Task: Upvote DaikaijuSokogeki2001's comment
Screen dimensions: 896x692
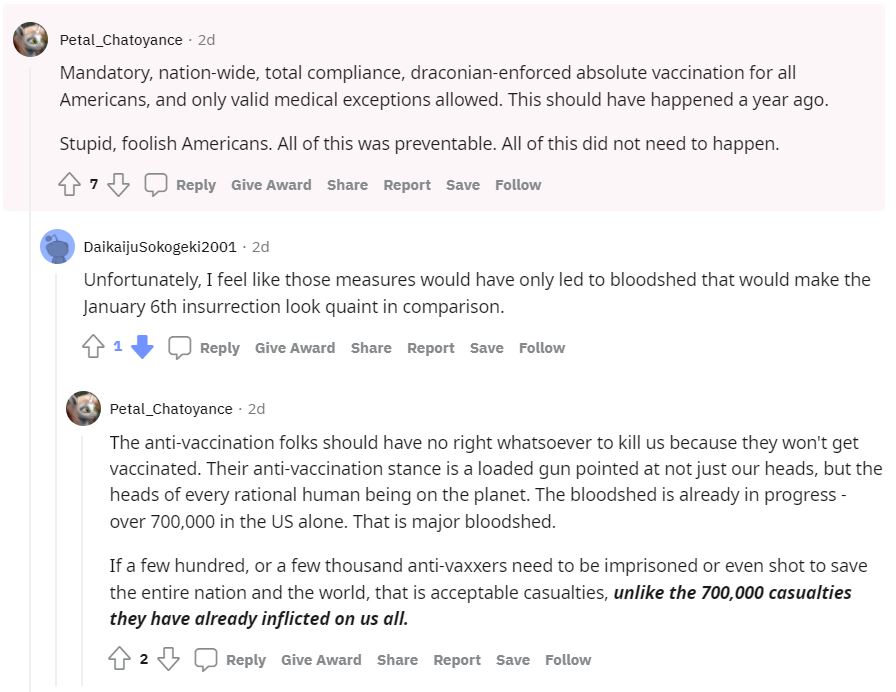Action: click(x=93, y=348)
